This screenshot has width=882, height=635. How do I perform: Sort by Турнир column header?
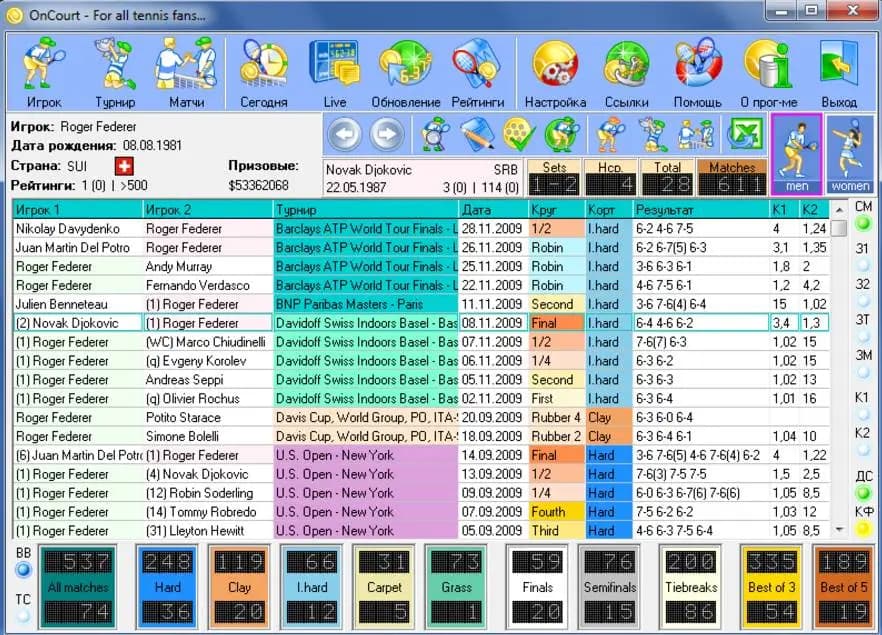[366, 210]
